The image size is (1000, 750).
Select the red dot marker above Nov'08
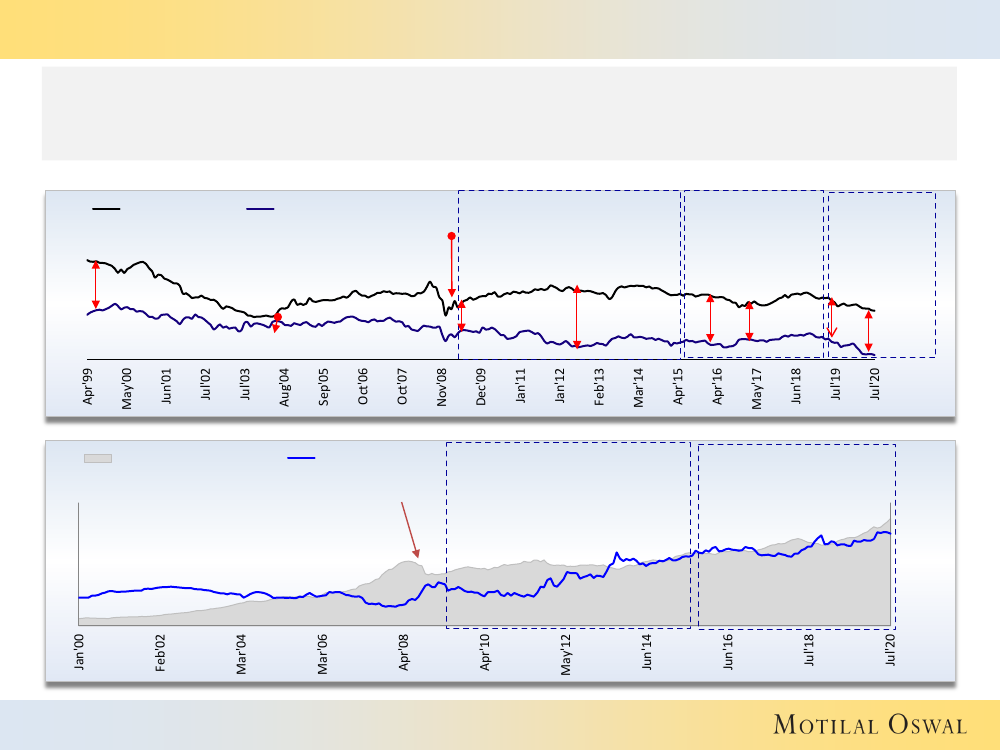(x=451, y=236)
